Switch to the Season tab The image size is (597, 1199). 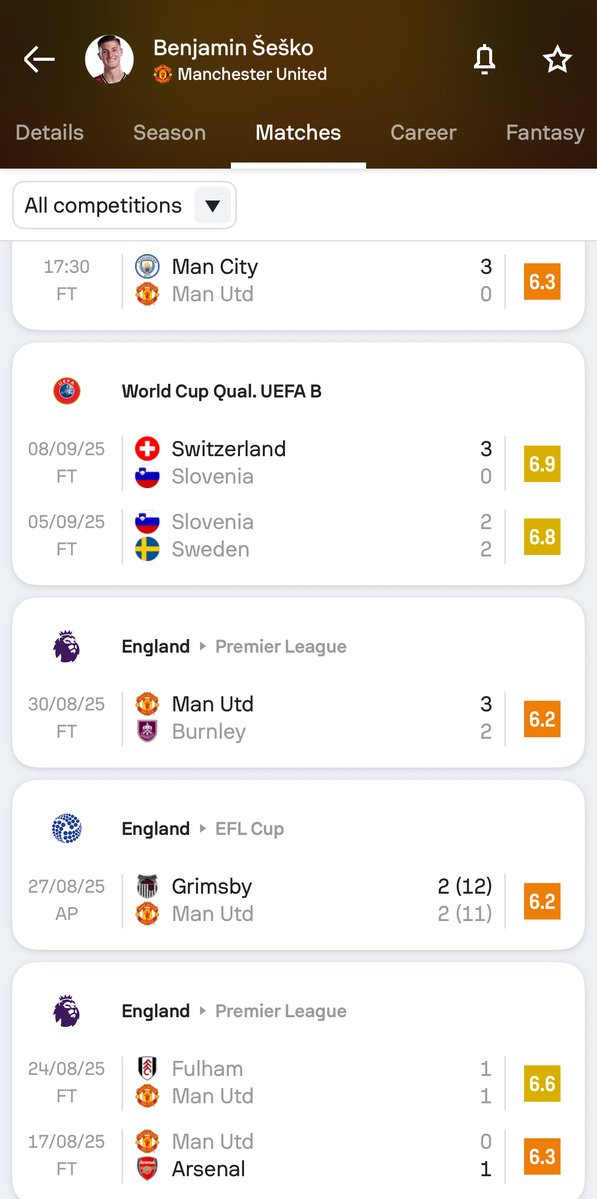point(169,132)
